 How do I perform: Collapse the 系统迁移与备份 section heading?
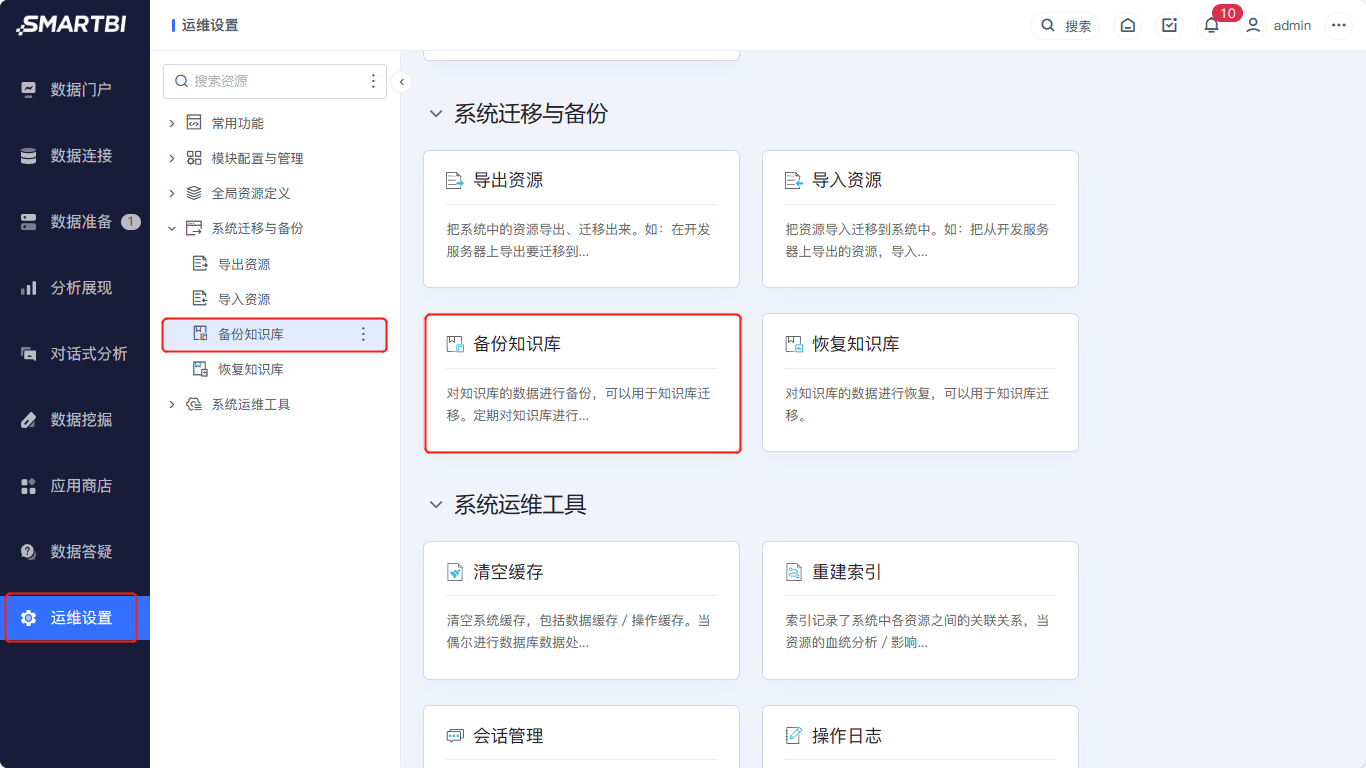point(435,114)
